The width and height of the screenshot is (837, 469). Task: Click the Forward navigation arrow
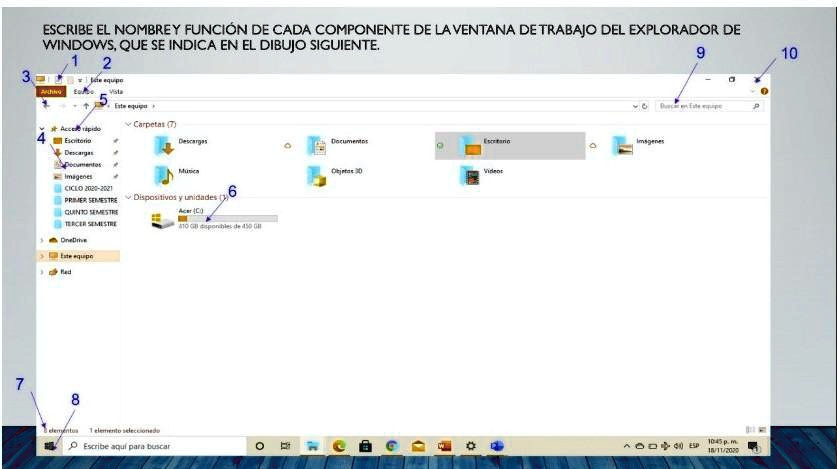[62, 106]
